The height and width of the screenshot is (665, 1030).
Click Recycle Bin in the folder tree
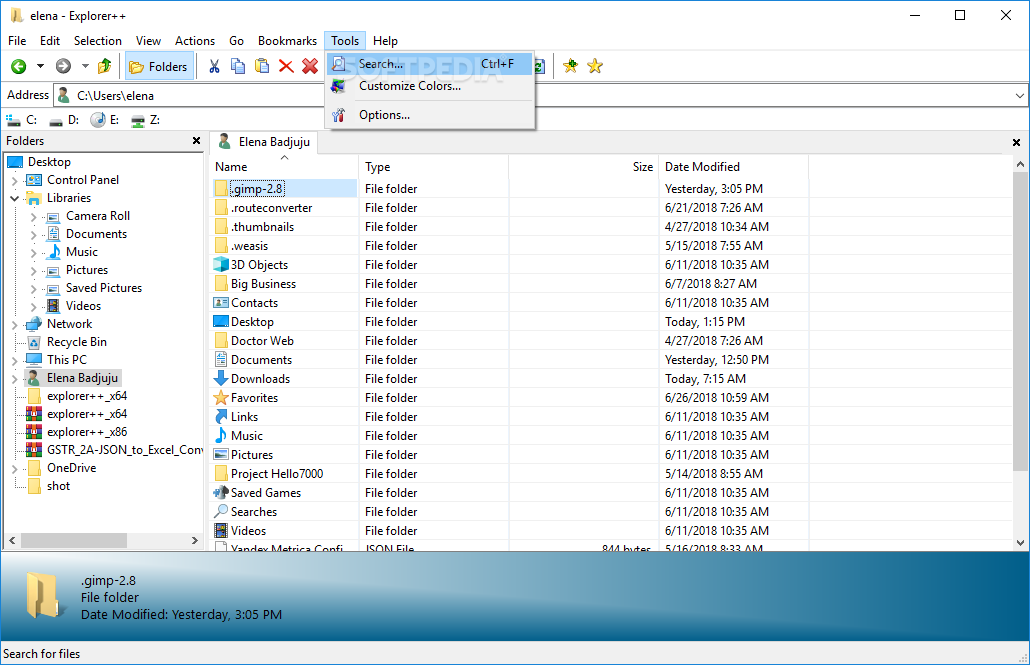[76, 342]
